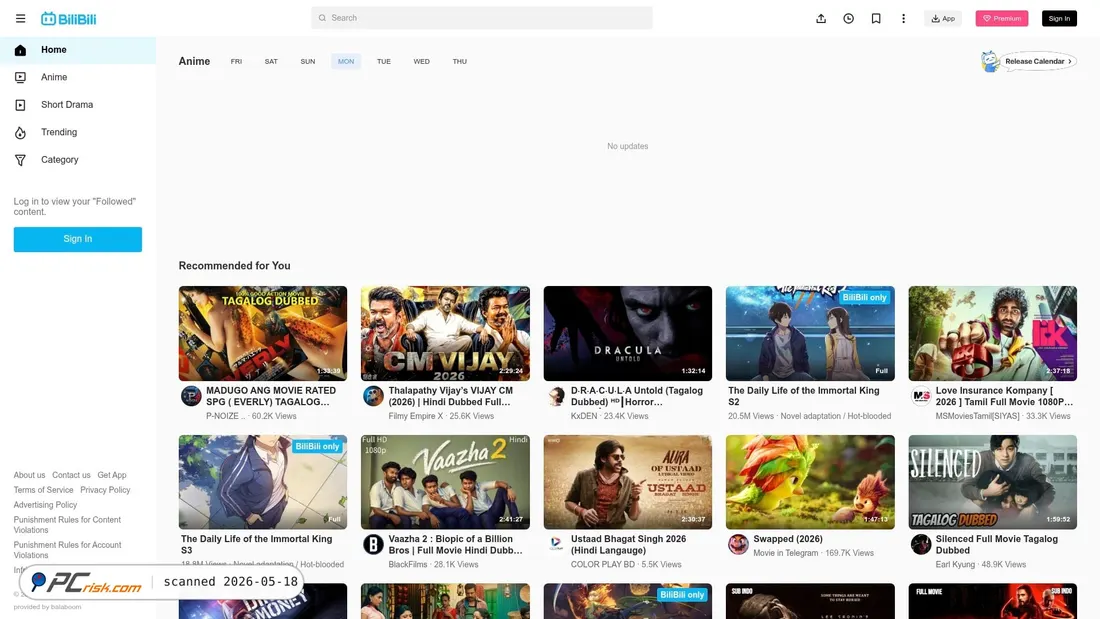This screenshot has width=1100, height=619.
Task: Switch to the SUN anime tab
Action: [x=307, y=62]
